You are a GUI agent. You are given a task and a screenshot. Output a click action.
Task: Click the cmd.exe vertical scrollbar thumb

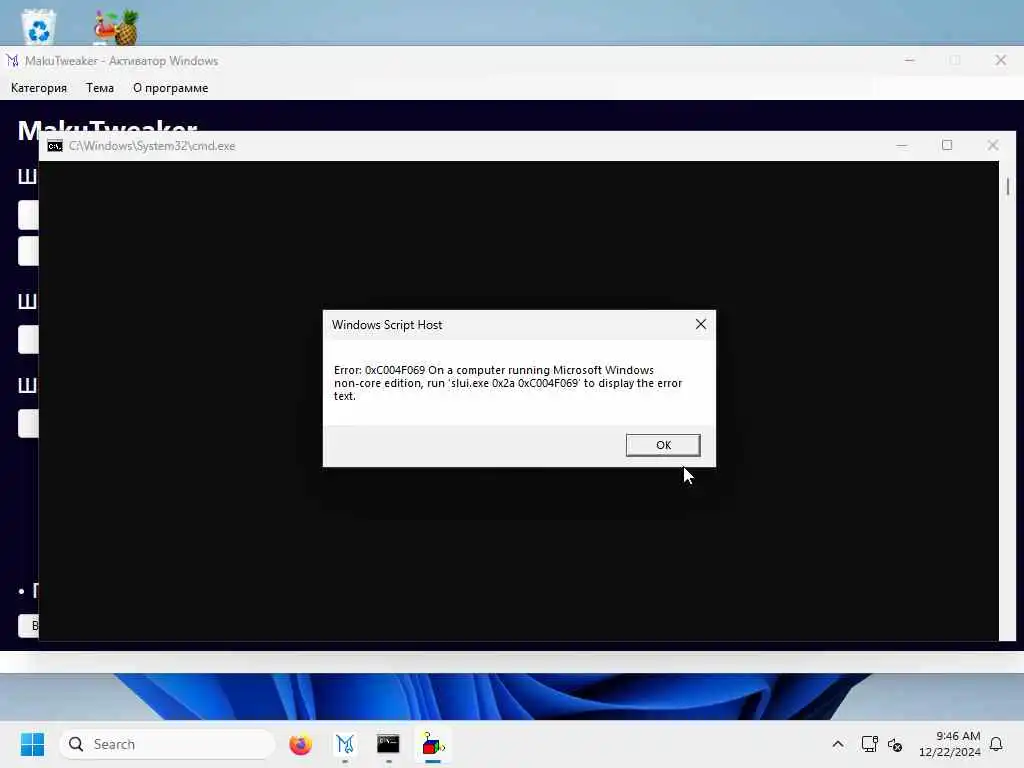click(x=1008, y=186)
